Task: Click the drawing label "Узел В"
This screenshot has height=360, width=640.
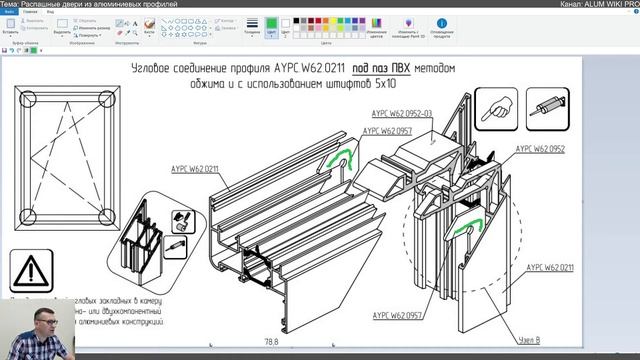Action: (529, 340)
